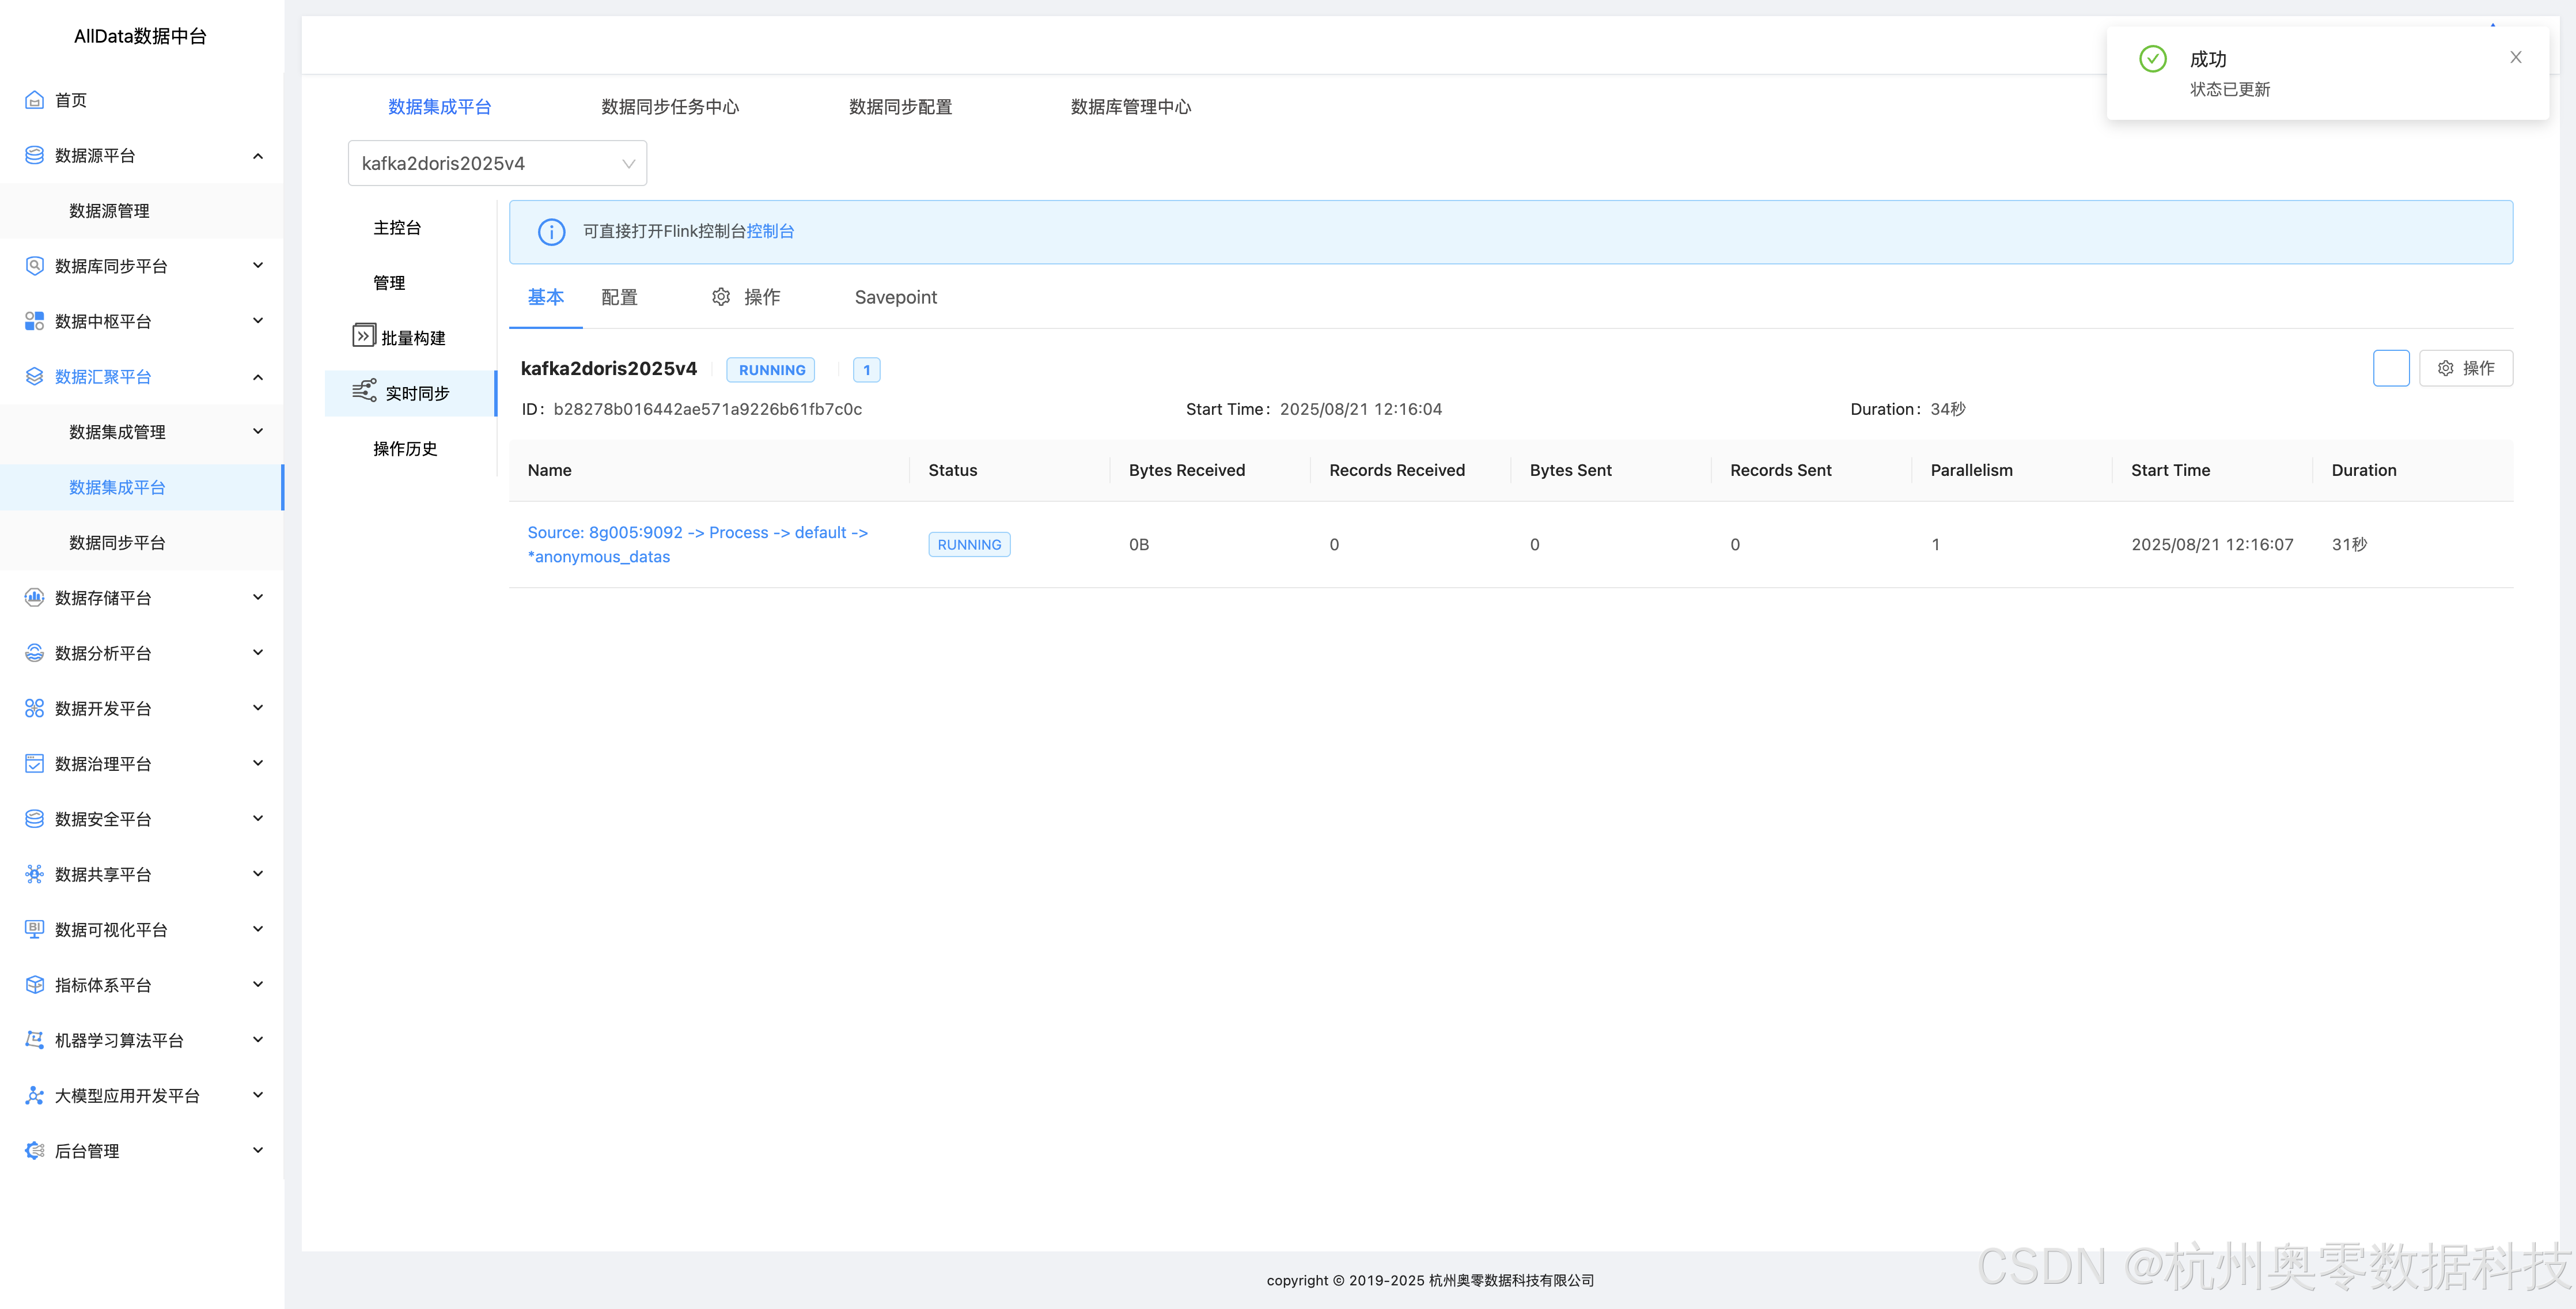The image size is (2576, 1309).
Task: Click the 批量构建 terminal icon
Action: [364, 335]
